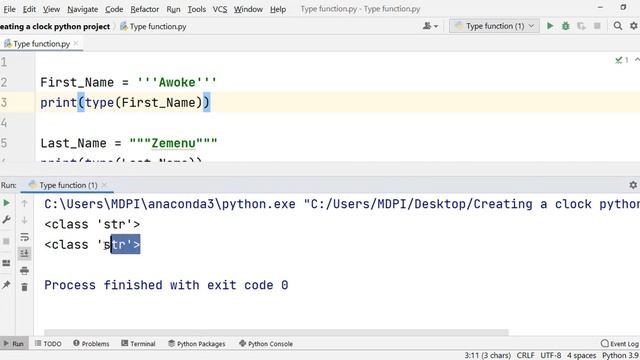Screen dimensions: 640x360
Task: Open the user account icon menu
Action: pyautogui.click(x=430, y=26)
